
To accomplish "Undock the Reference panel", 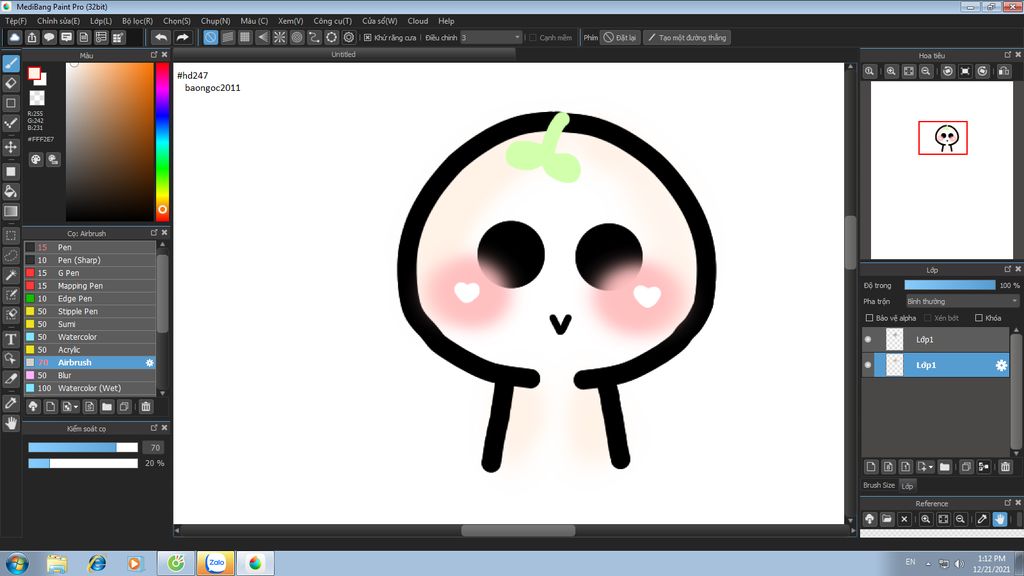I will 1008,503.
